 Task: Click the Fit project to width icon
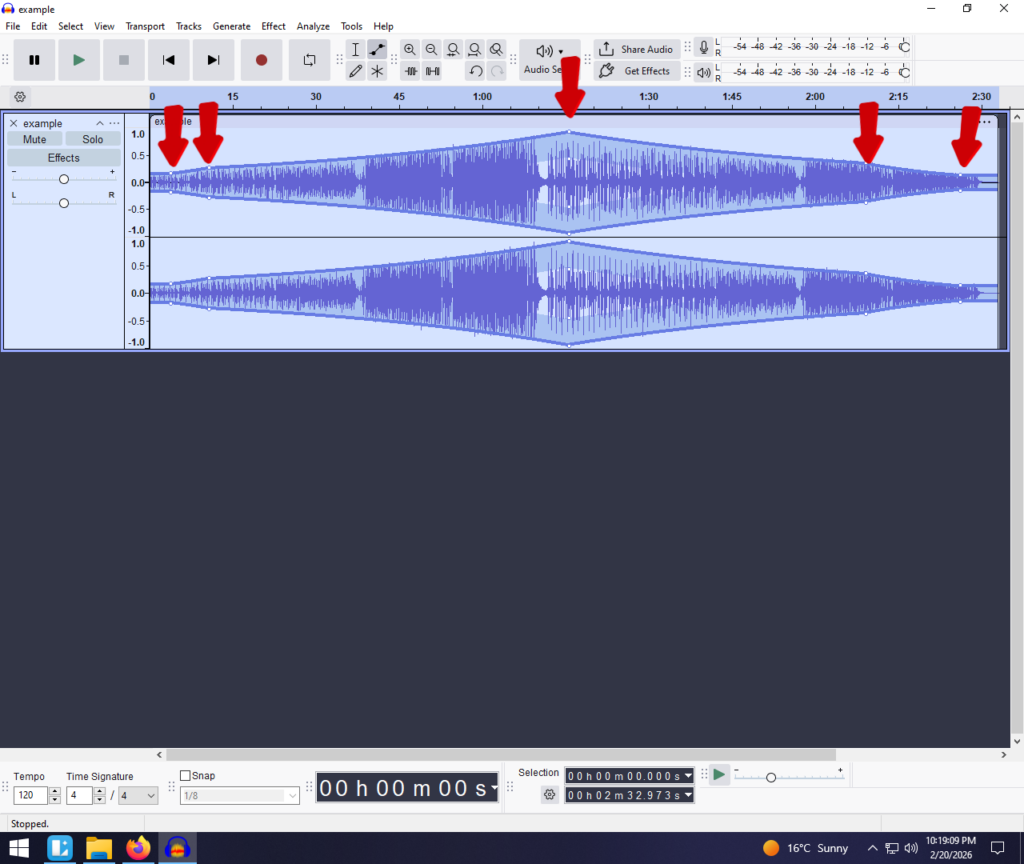pos(475,49)
